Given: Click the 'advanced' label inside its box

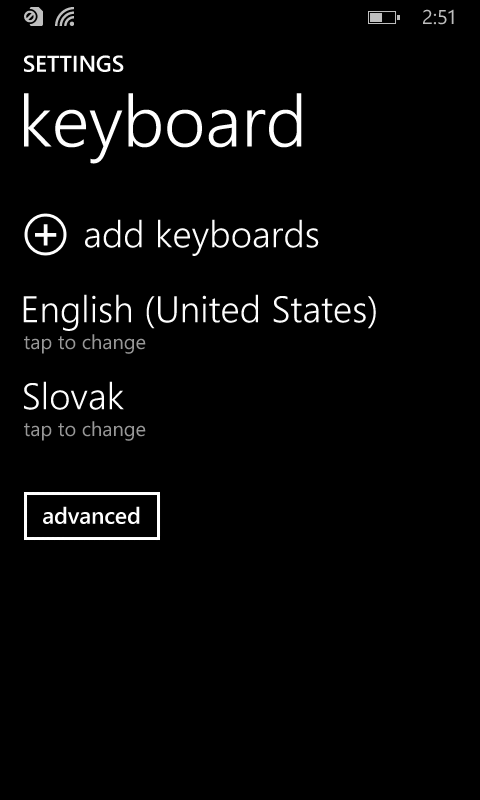Looking at the screenshot, I should (x=91, y=516).
